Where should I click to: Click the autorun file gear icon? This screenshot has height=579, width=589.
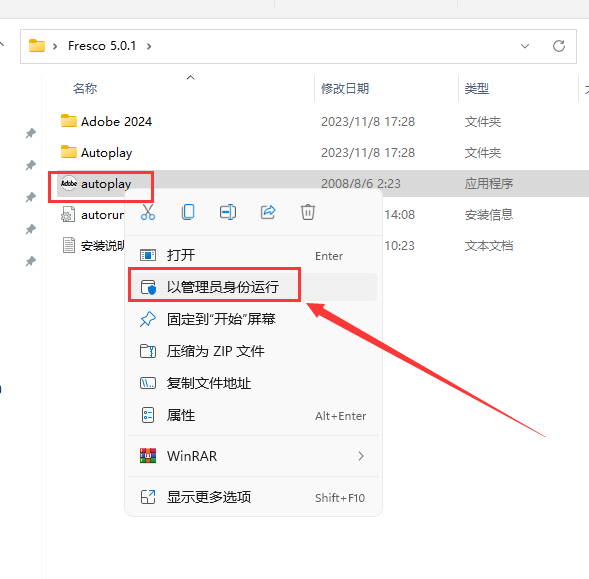tap(68, 215)
